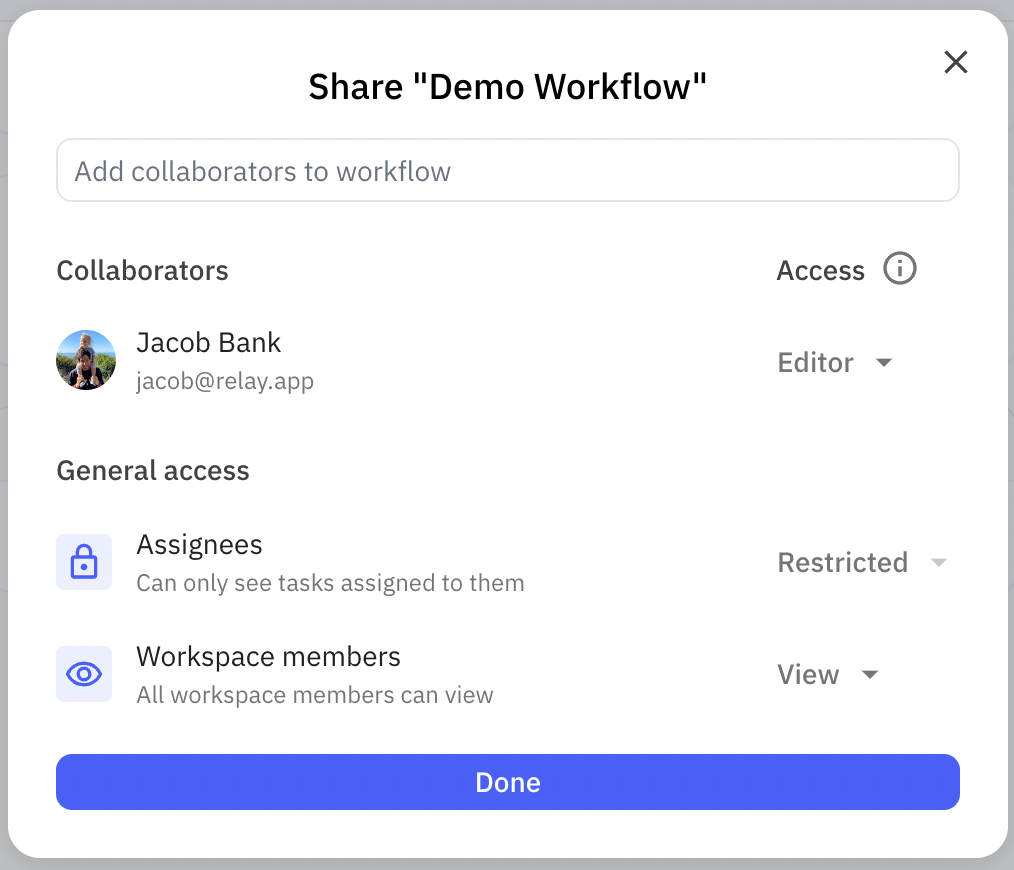Open the View permission dropdown label
Viewport: 1014px width, 870px height.
[x=808, y=675]
